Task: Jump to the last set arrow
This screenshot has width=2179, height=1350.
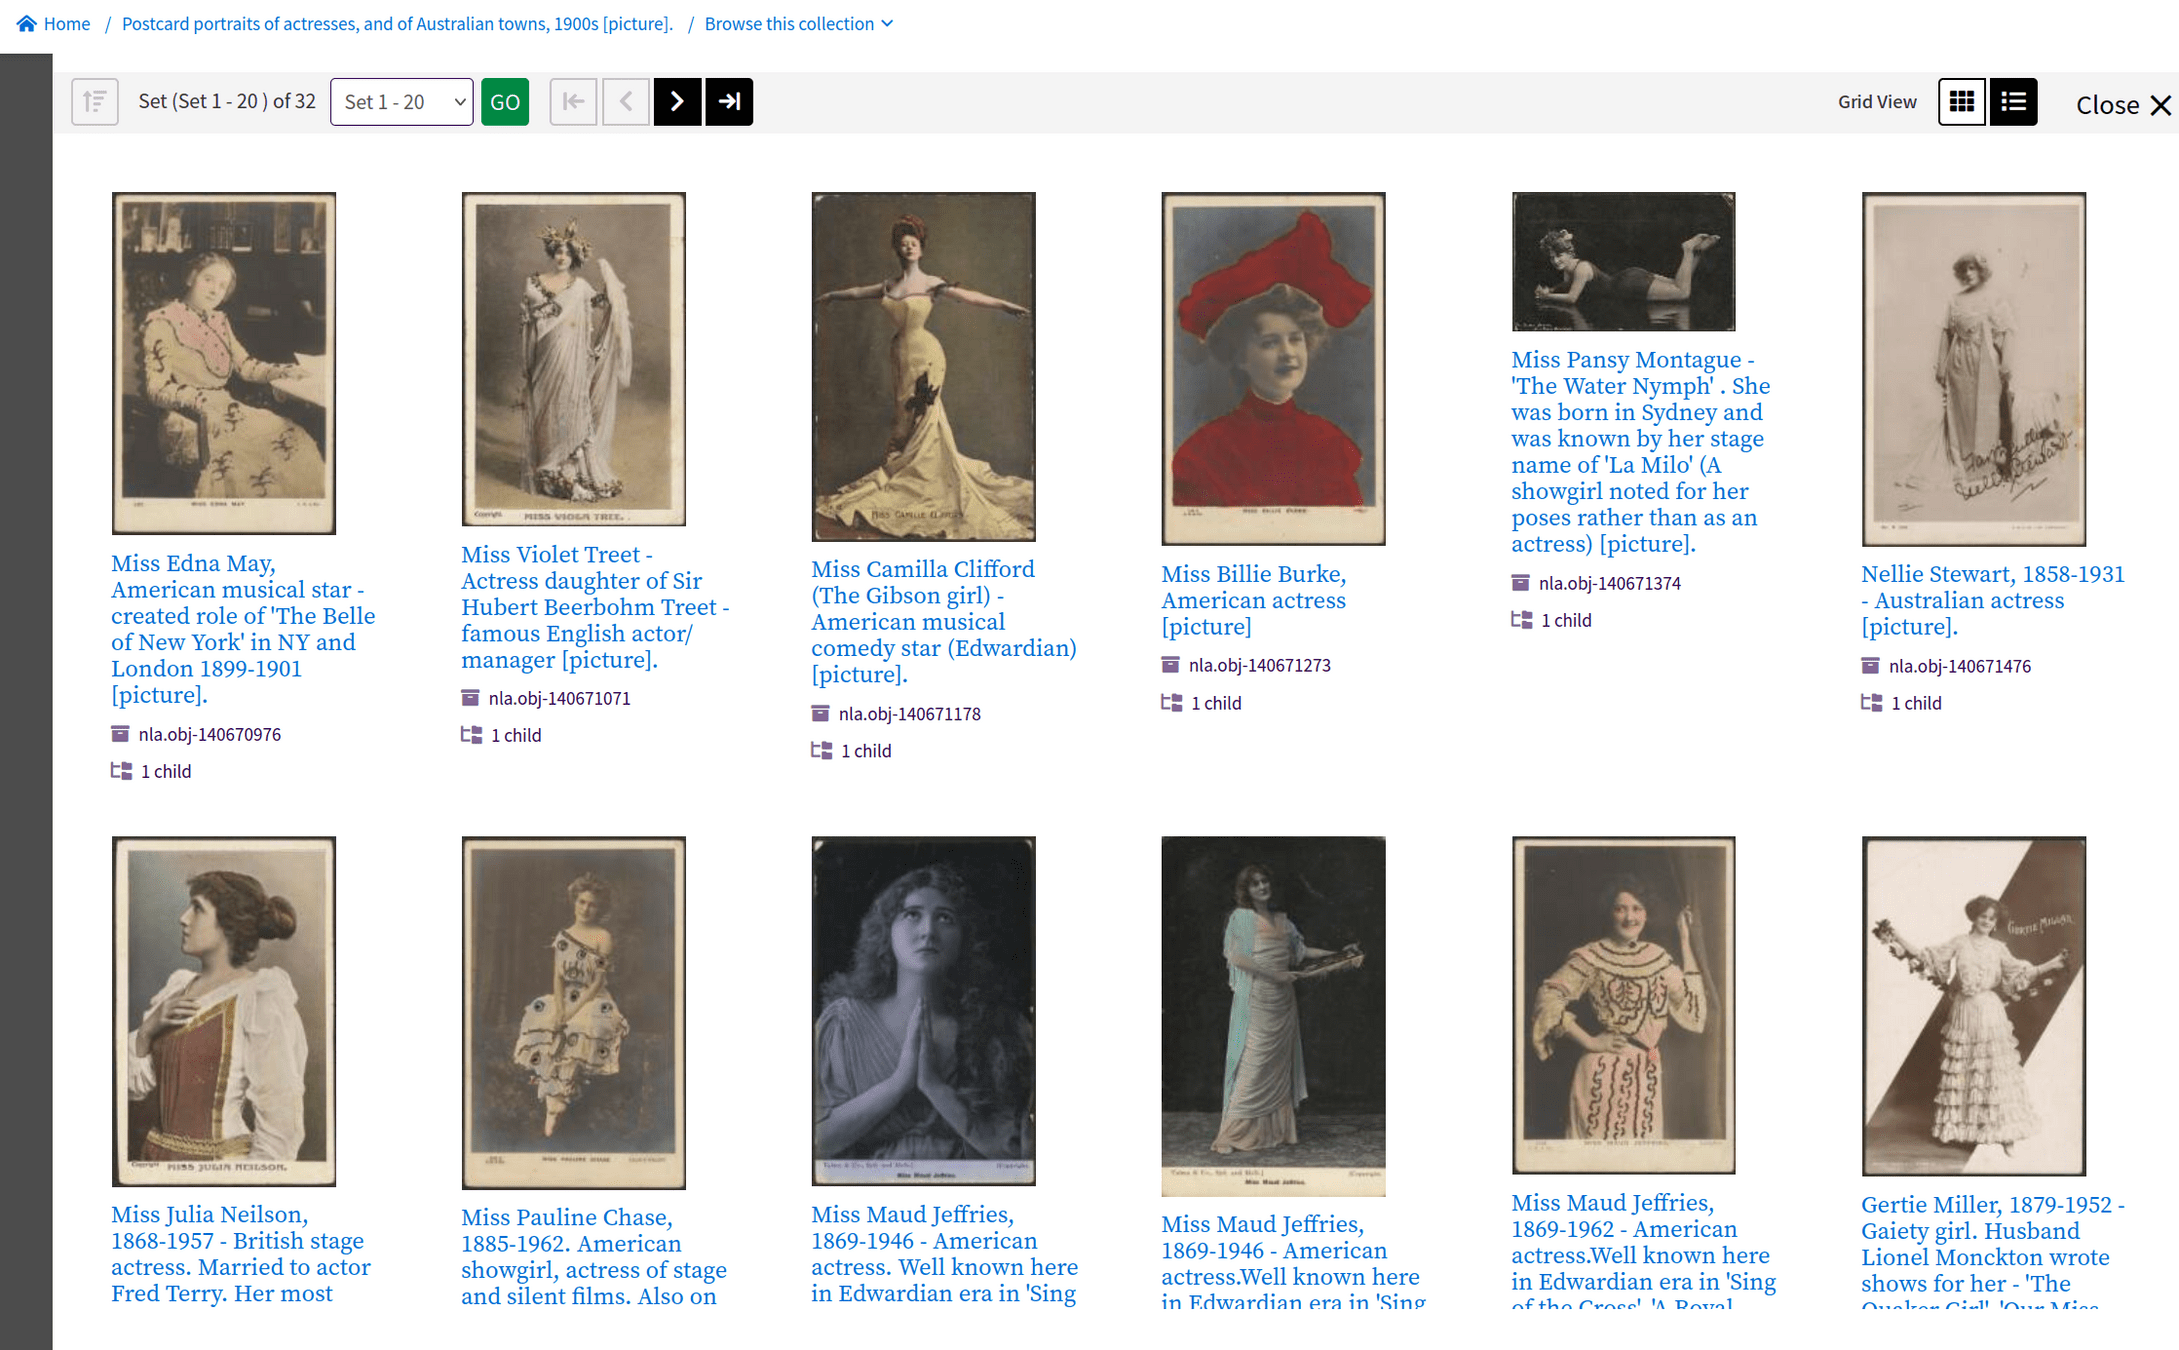Action: point(729,102)
